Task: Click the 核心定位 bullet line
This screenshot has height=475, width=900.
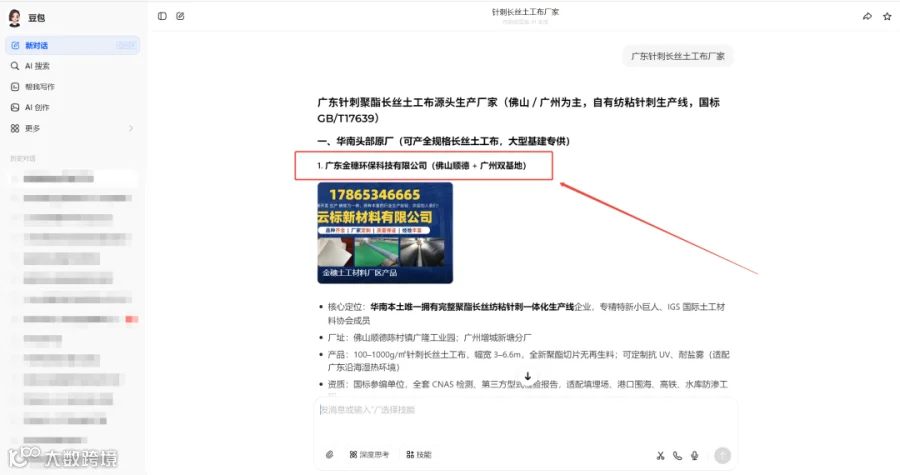Action: click(x=526, y=313)
